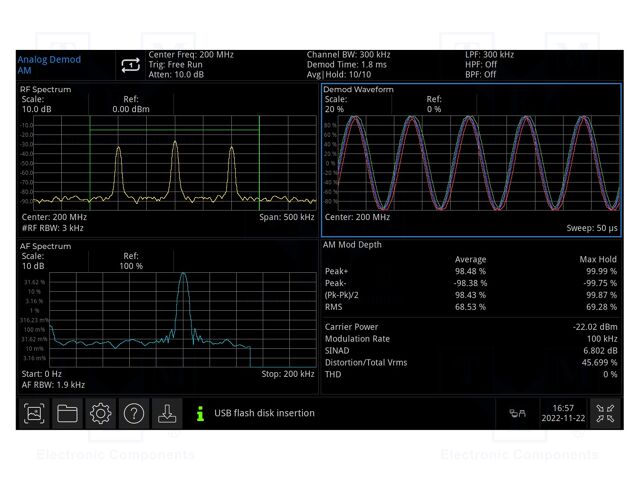Open the help question mark icon
Screen dimensions: 640x480
point(133,413)
